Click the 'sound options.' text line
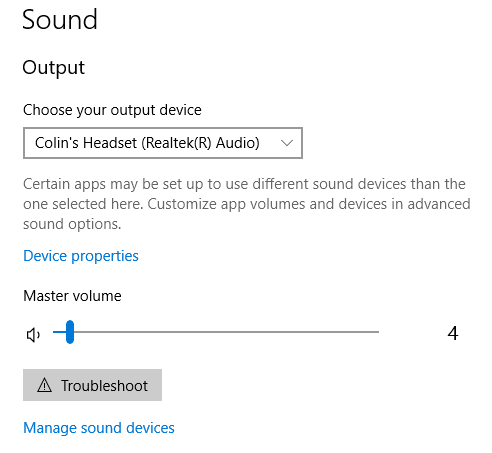This screenshot has height=453, width=492. tap(72, 224)
